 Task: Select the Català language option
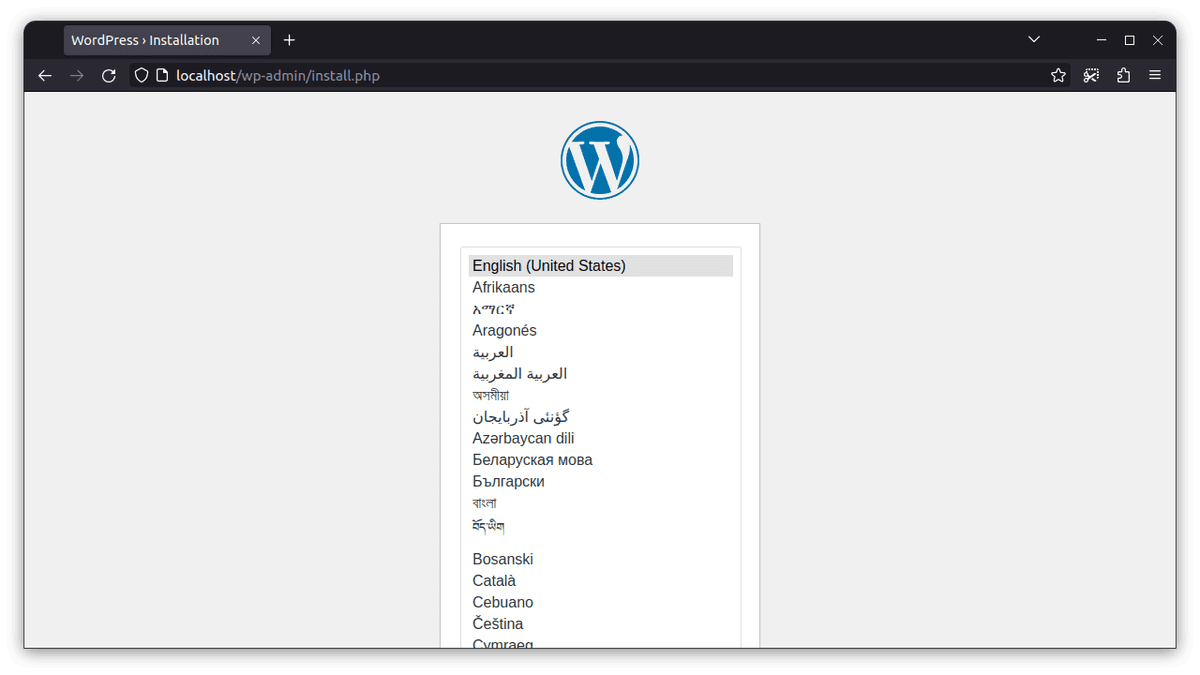(x=494, y=580)
